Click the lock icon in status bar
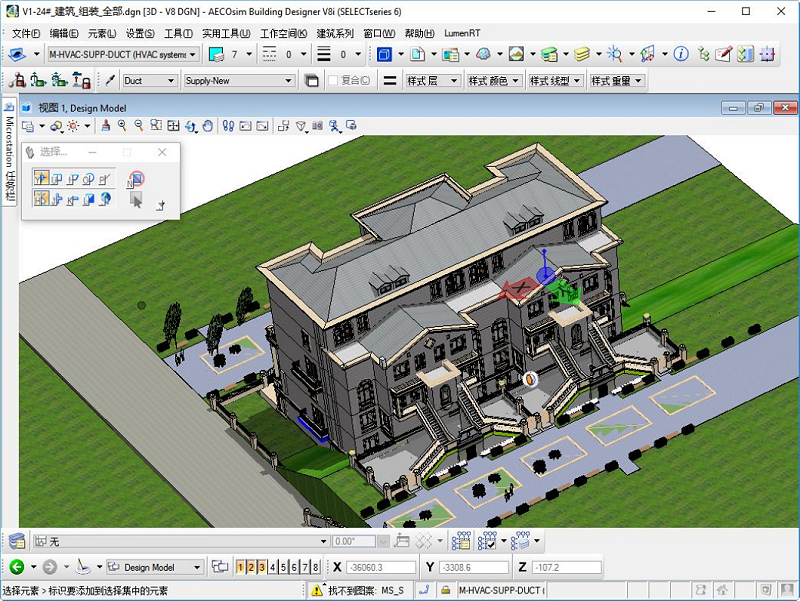Image resolution: width=800 pixels, height=601 pixels. (x=445, y=590)
